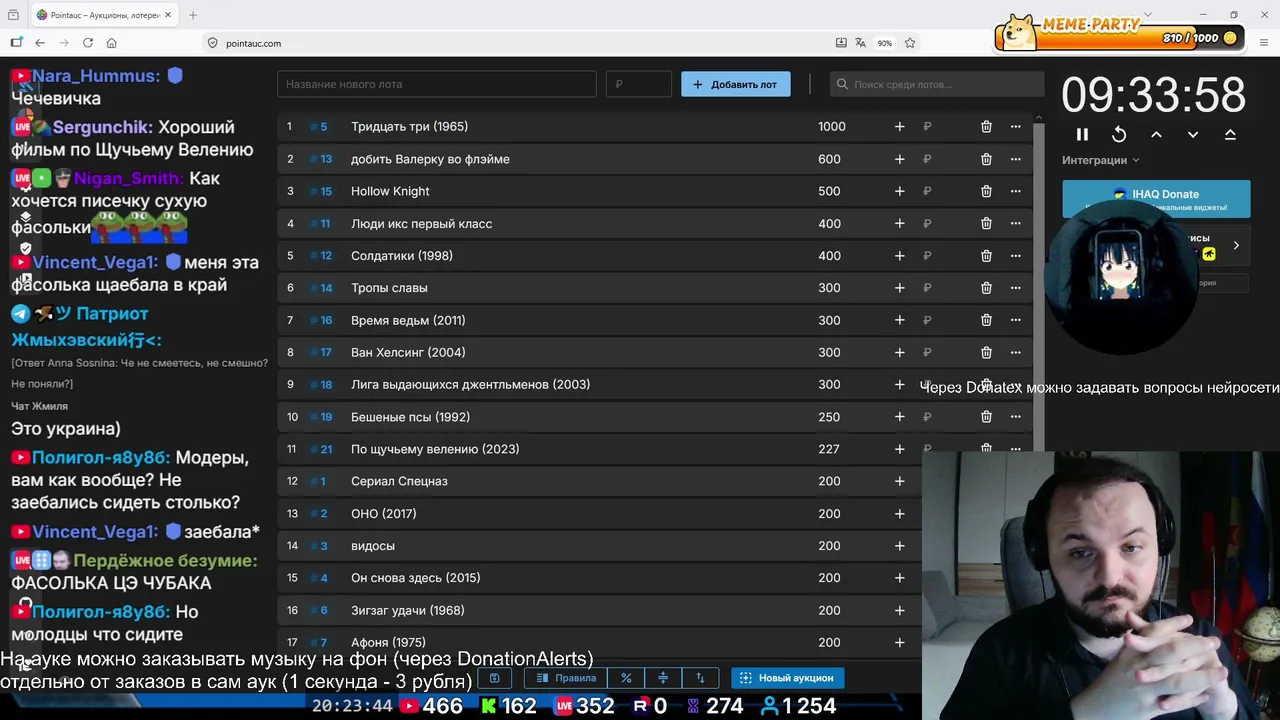Open more options for Hollow Knight lot
1280x720 pixels.
click(1015, 191)
